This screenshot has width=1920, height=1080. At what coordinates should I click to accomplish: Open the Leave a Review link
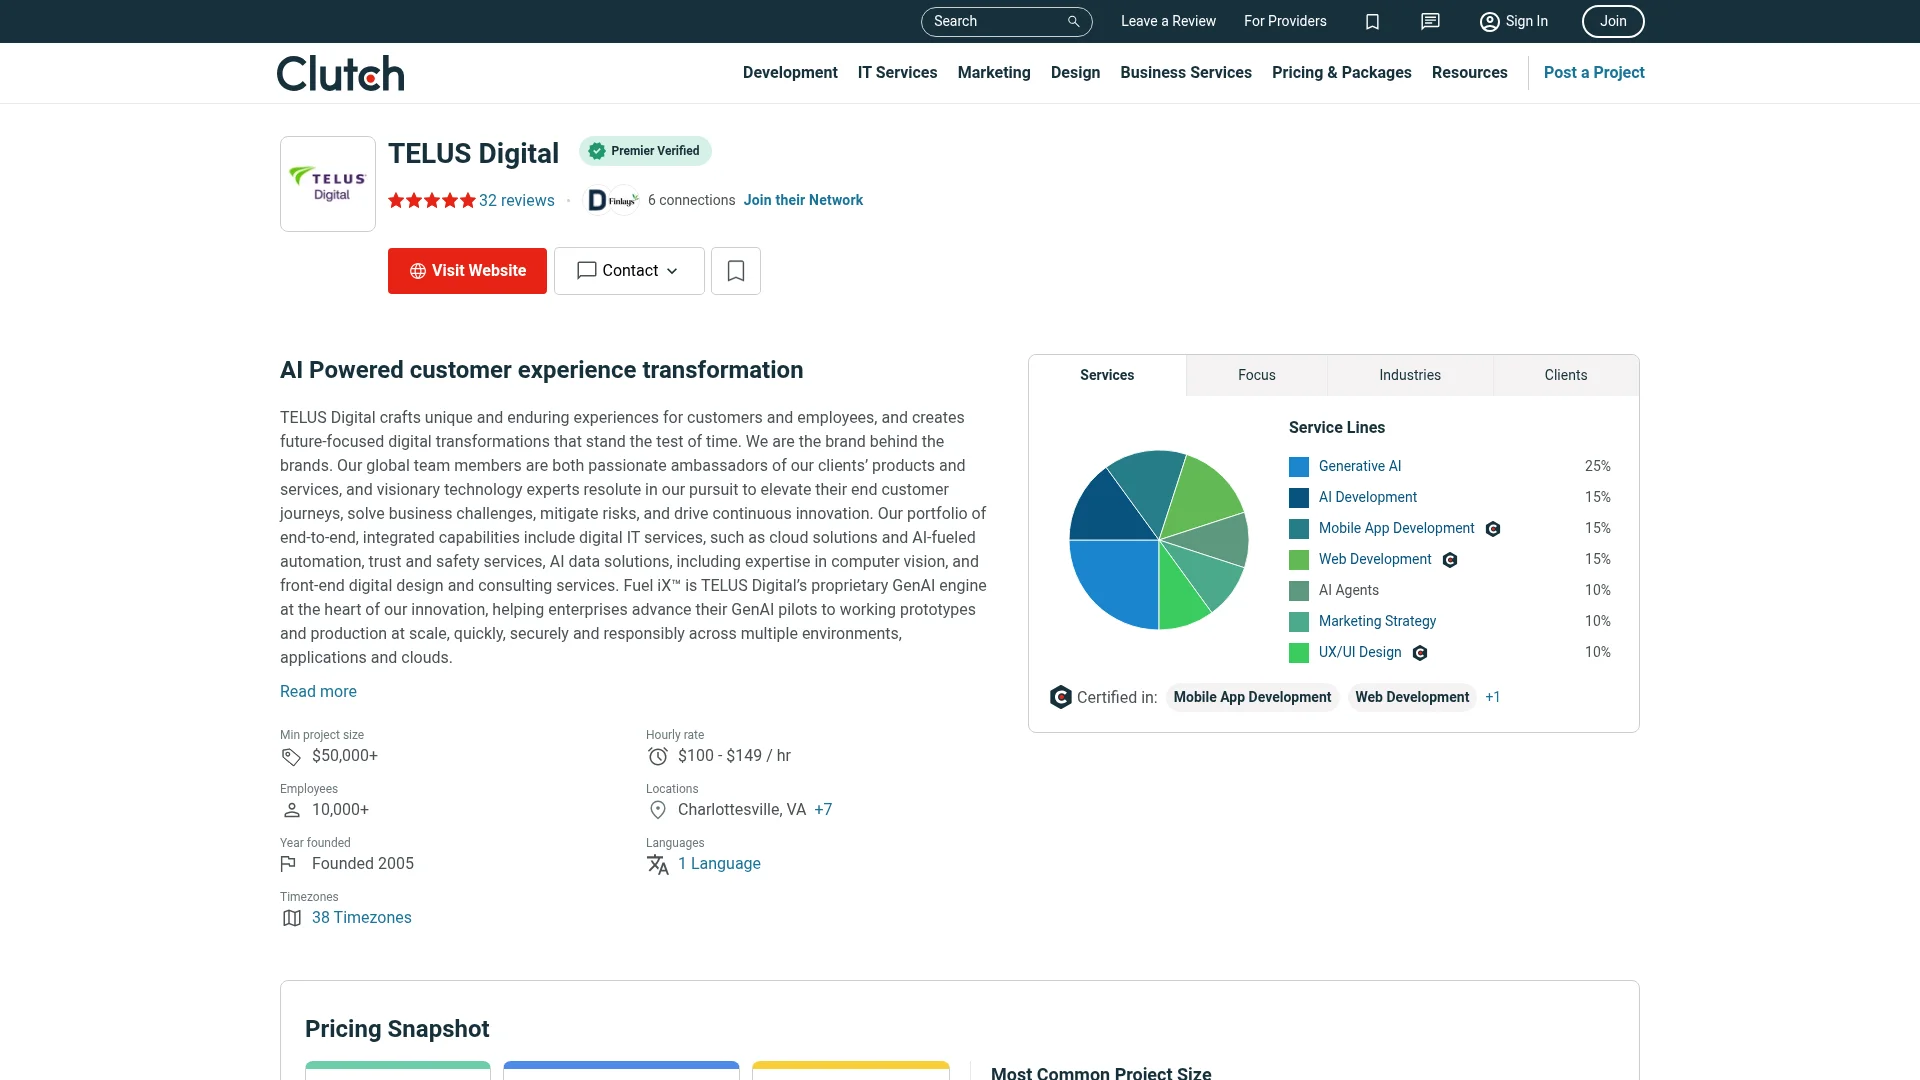tap(1168, 21)
